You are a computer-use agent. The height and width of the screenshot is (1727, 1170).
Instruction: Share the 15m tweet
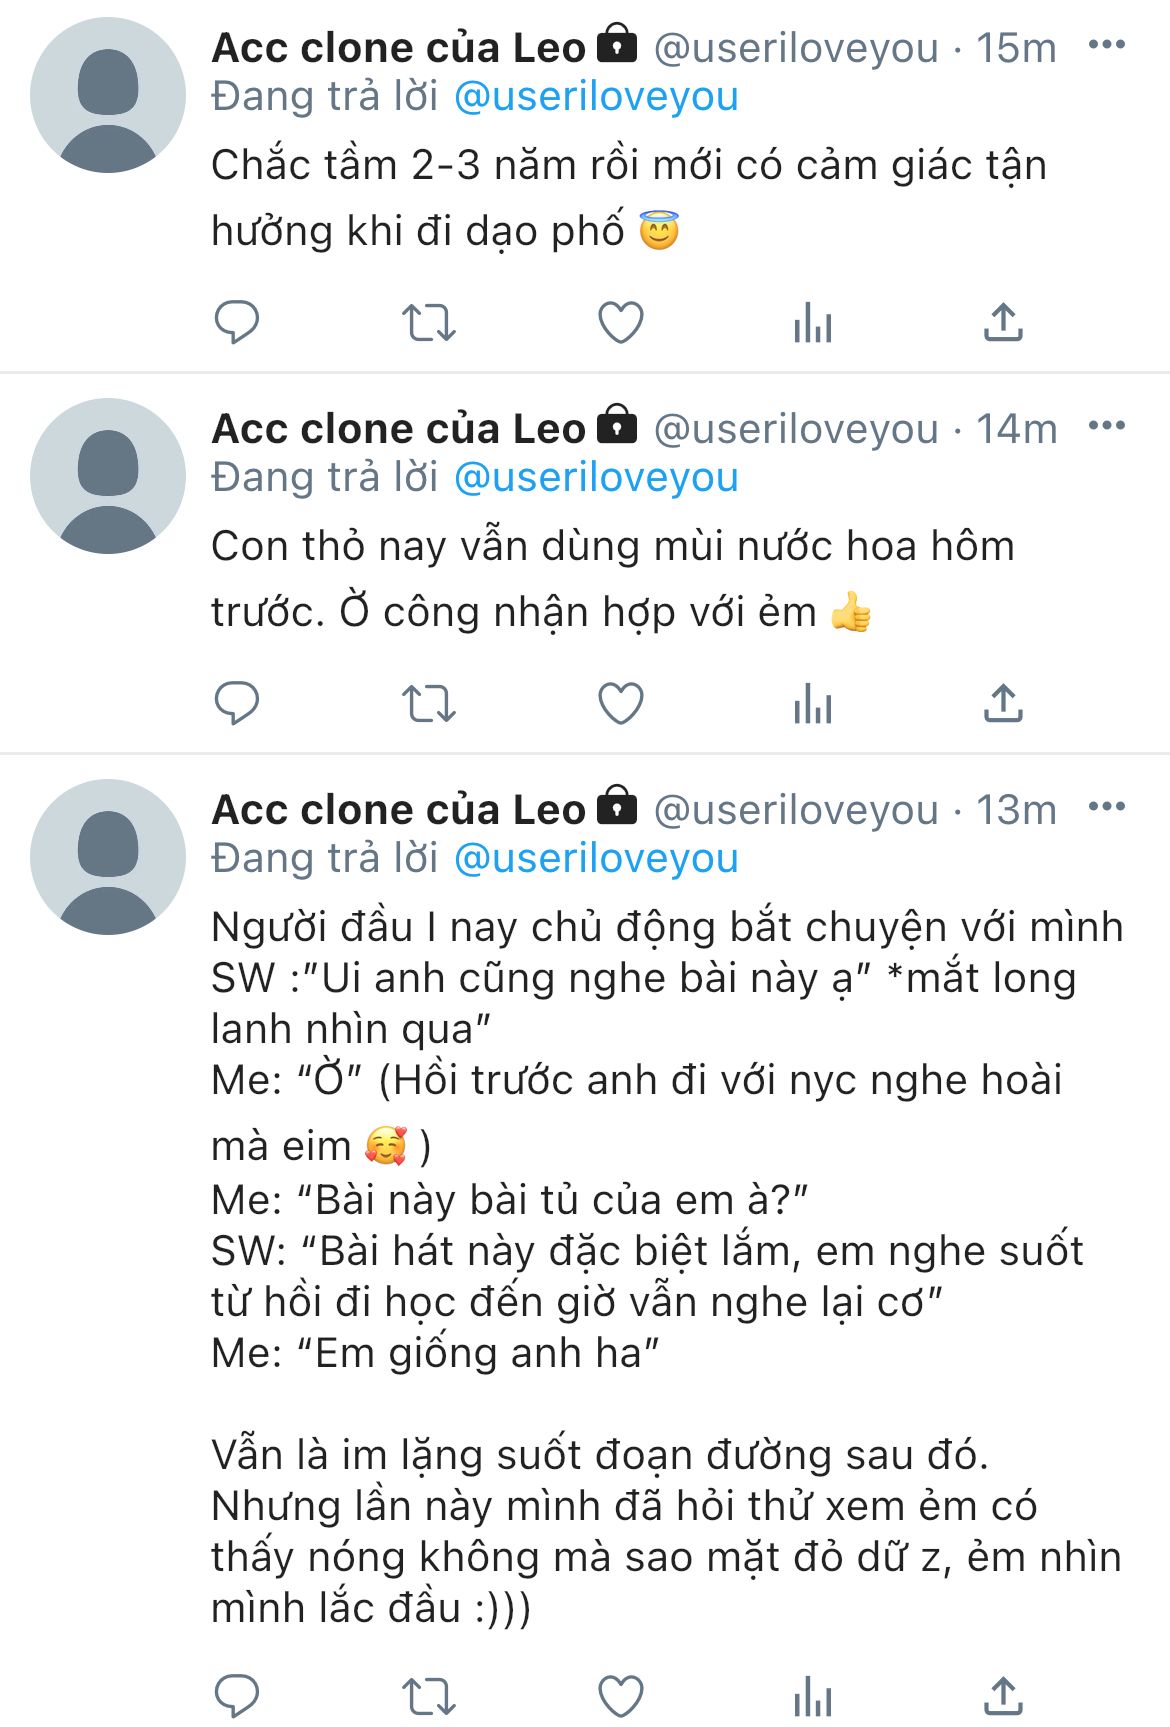pyautogui.click(x=1003, y=322)
